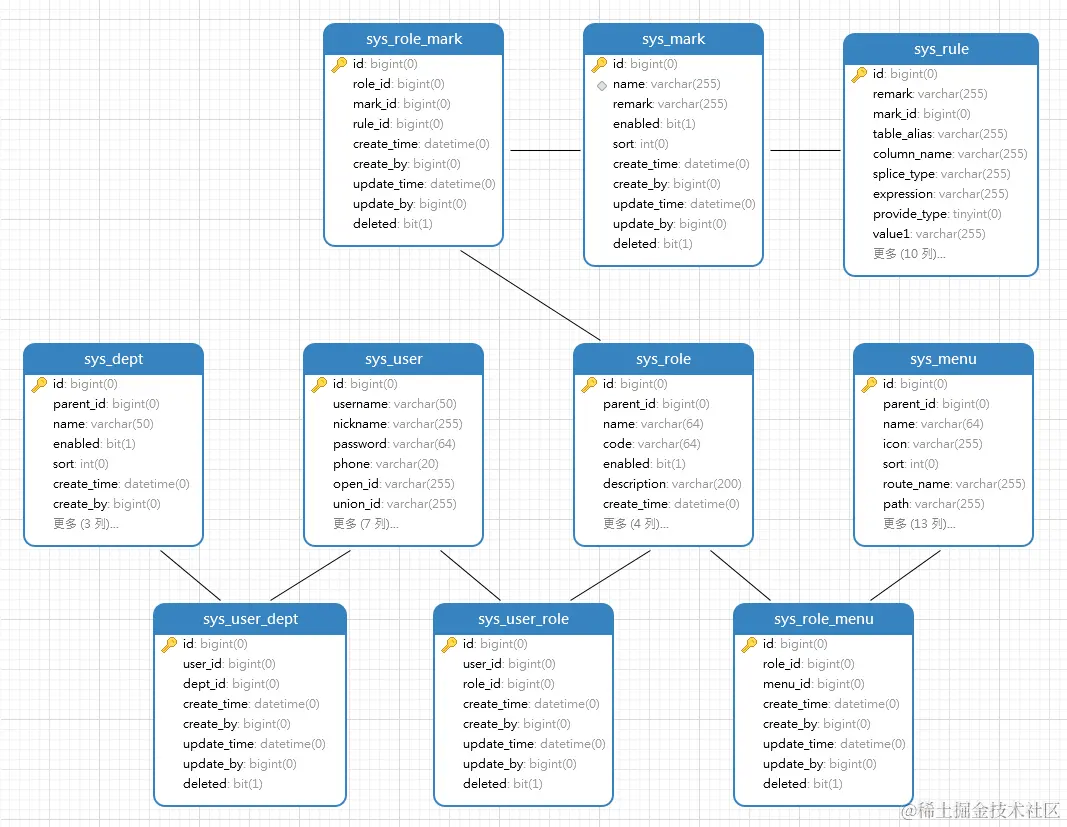This screenshot has height=827, width=1067.
Task: Click the table_alias column in sys_rule
Action: coord(940,134)
